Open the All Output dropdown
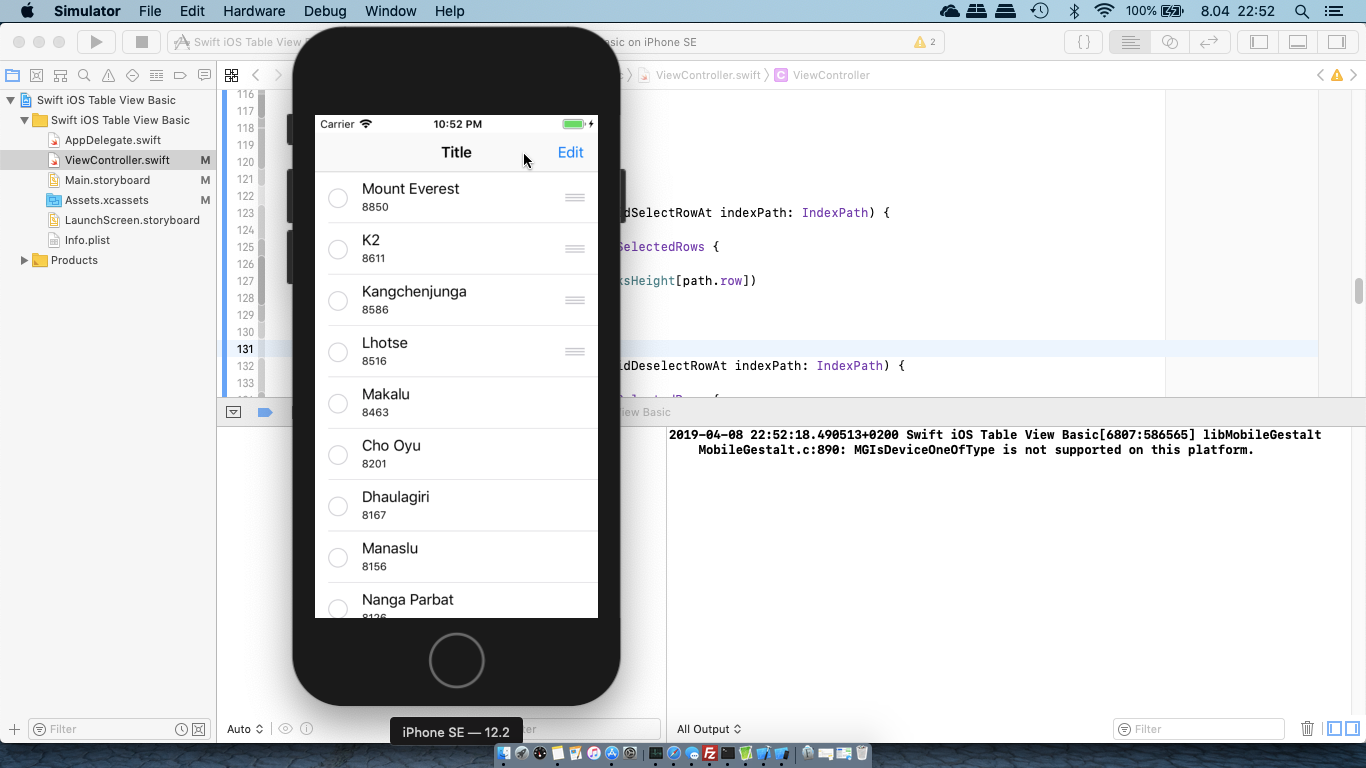 [x=709, y=729]
